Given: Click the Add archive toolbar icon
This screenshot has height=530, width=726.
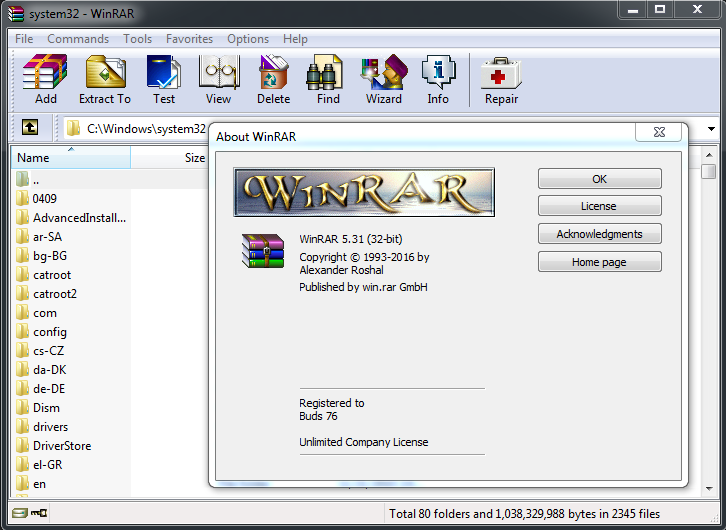Looking at the screenshot, I should point(45,72).
